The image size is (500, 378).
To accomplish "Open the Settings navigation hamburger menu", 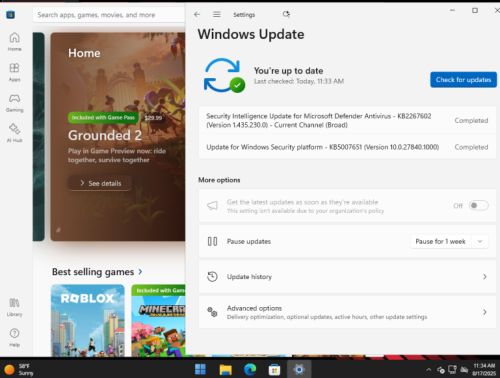I will pyautogui.click(x=217, y=14).
